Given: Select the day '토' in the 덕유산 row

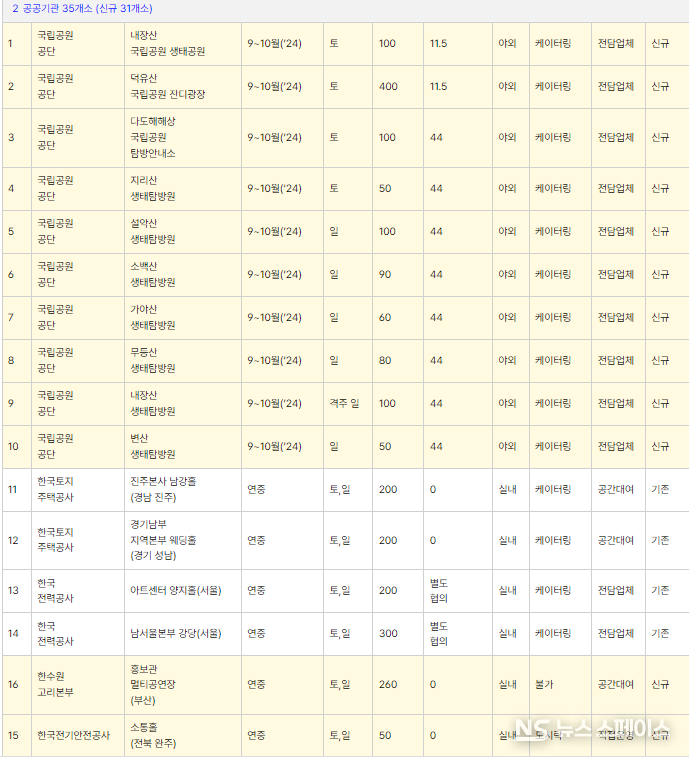Looking at the screenshot, I should tap(334, 87).
